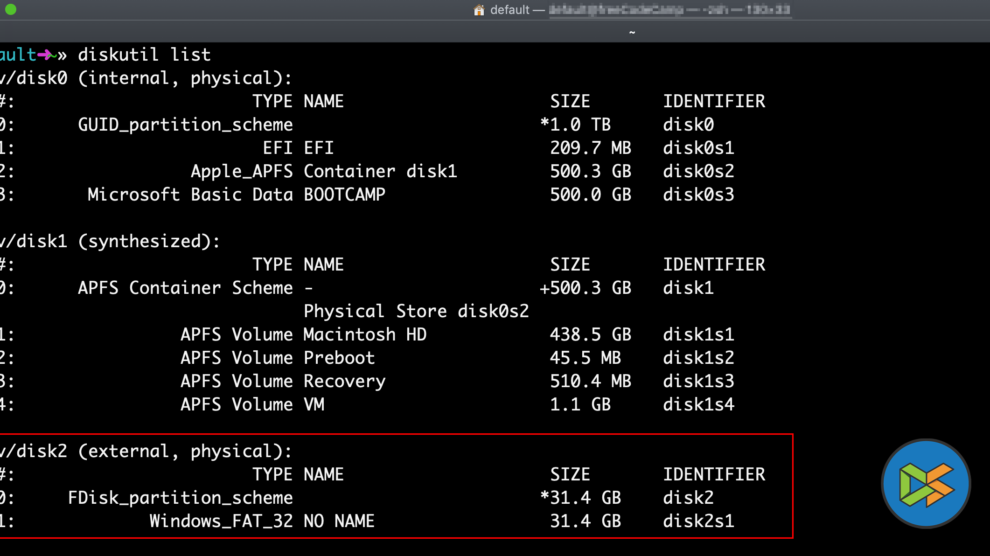Click the "Physical Store disk0s2" line

pyautogui.click(x=416, y=311)
